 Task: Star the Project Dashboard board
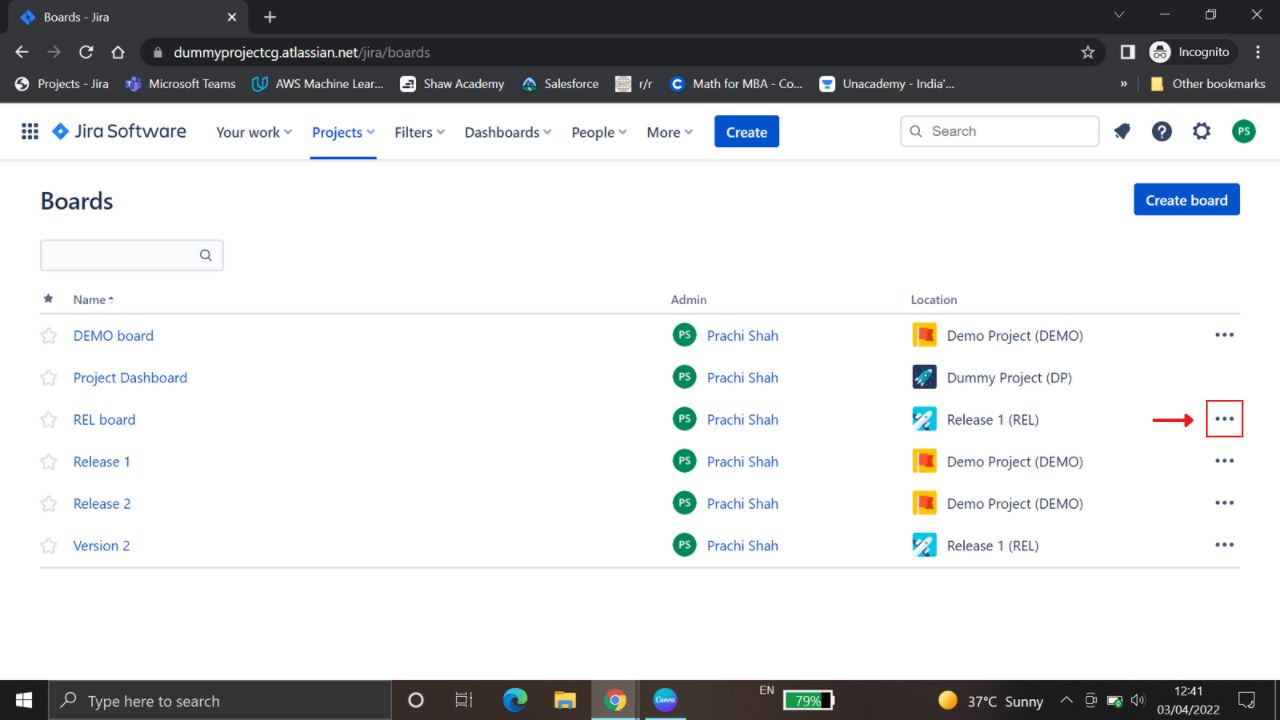pos(48,378)
